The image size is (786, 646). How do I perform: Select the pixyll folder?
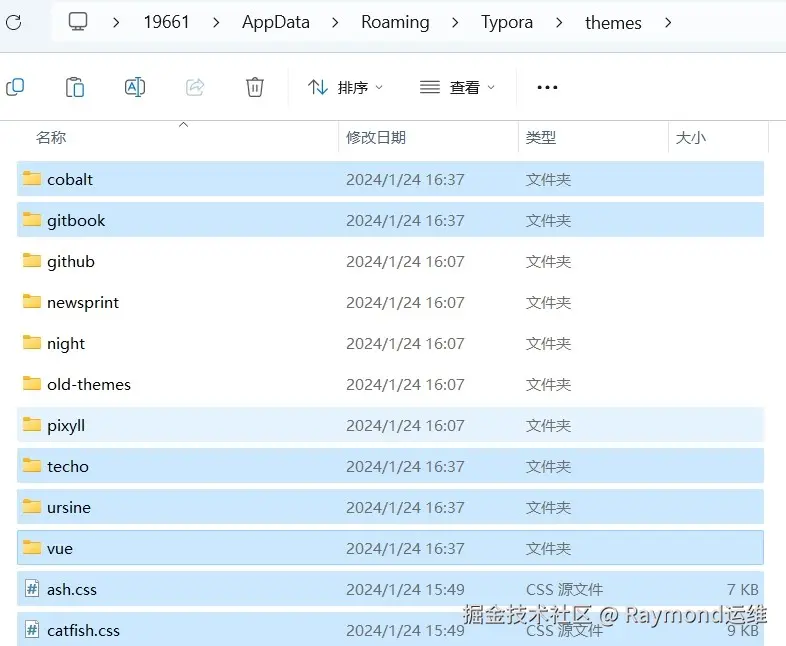coord(390,425)
